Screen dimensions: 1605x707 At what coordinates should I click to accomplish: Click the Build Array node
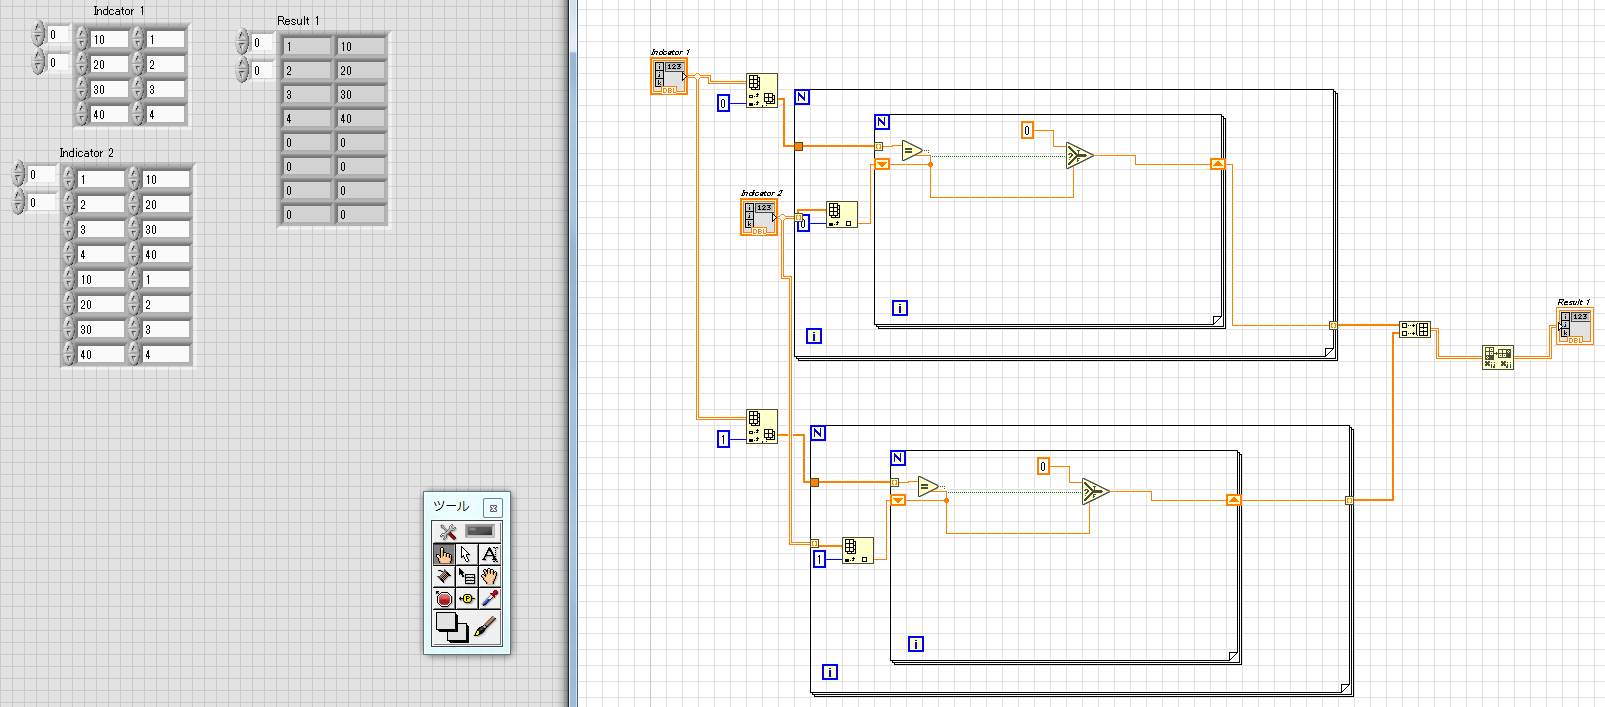1414,329
